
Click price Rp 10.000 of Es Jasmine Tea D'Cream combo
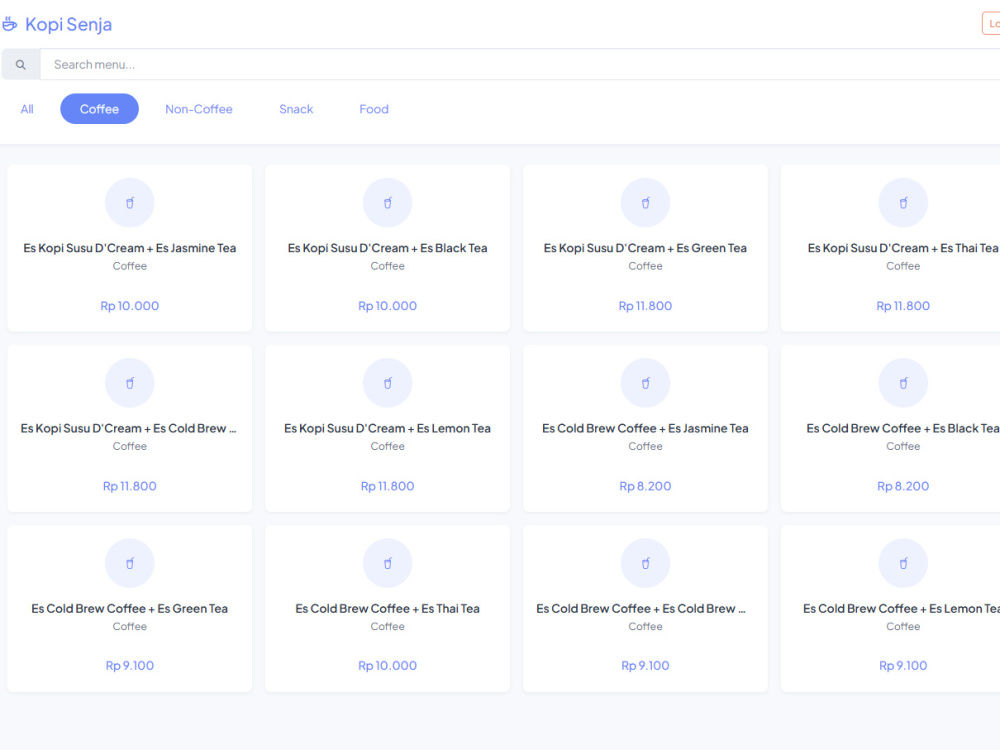tap(129, 305)
